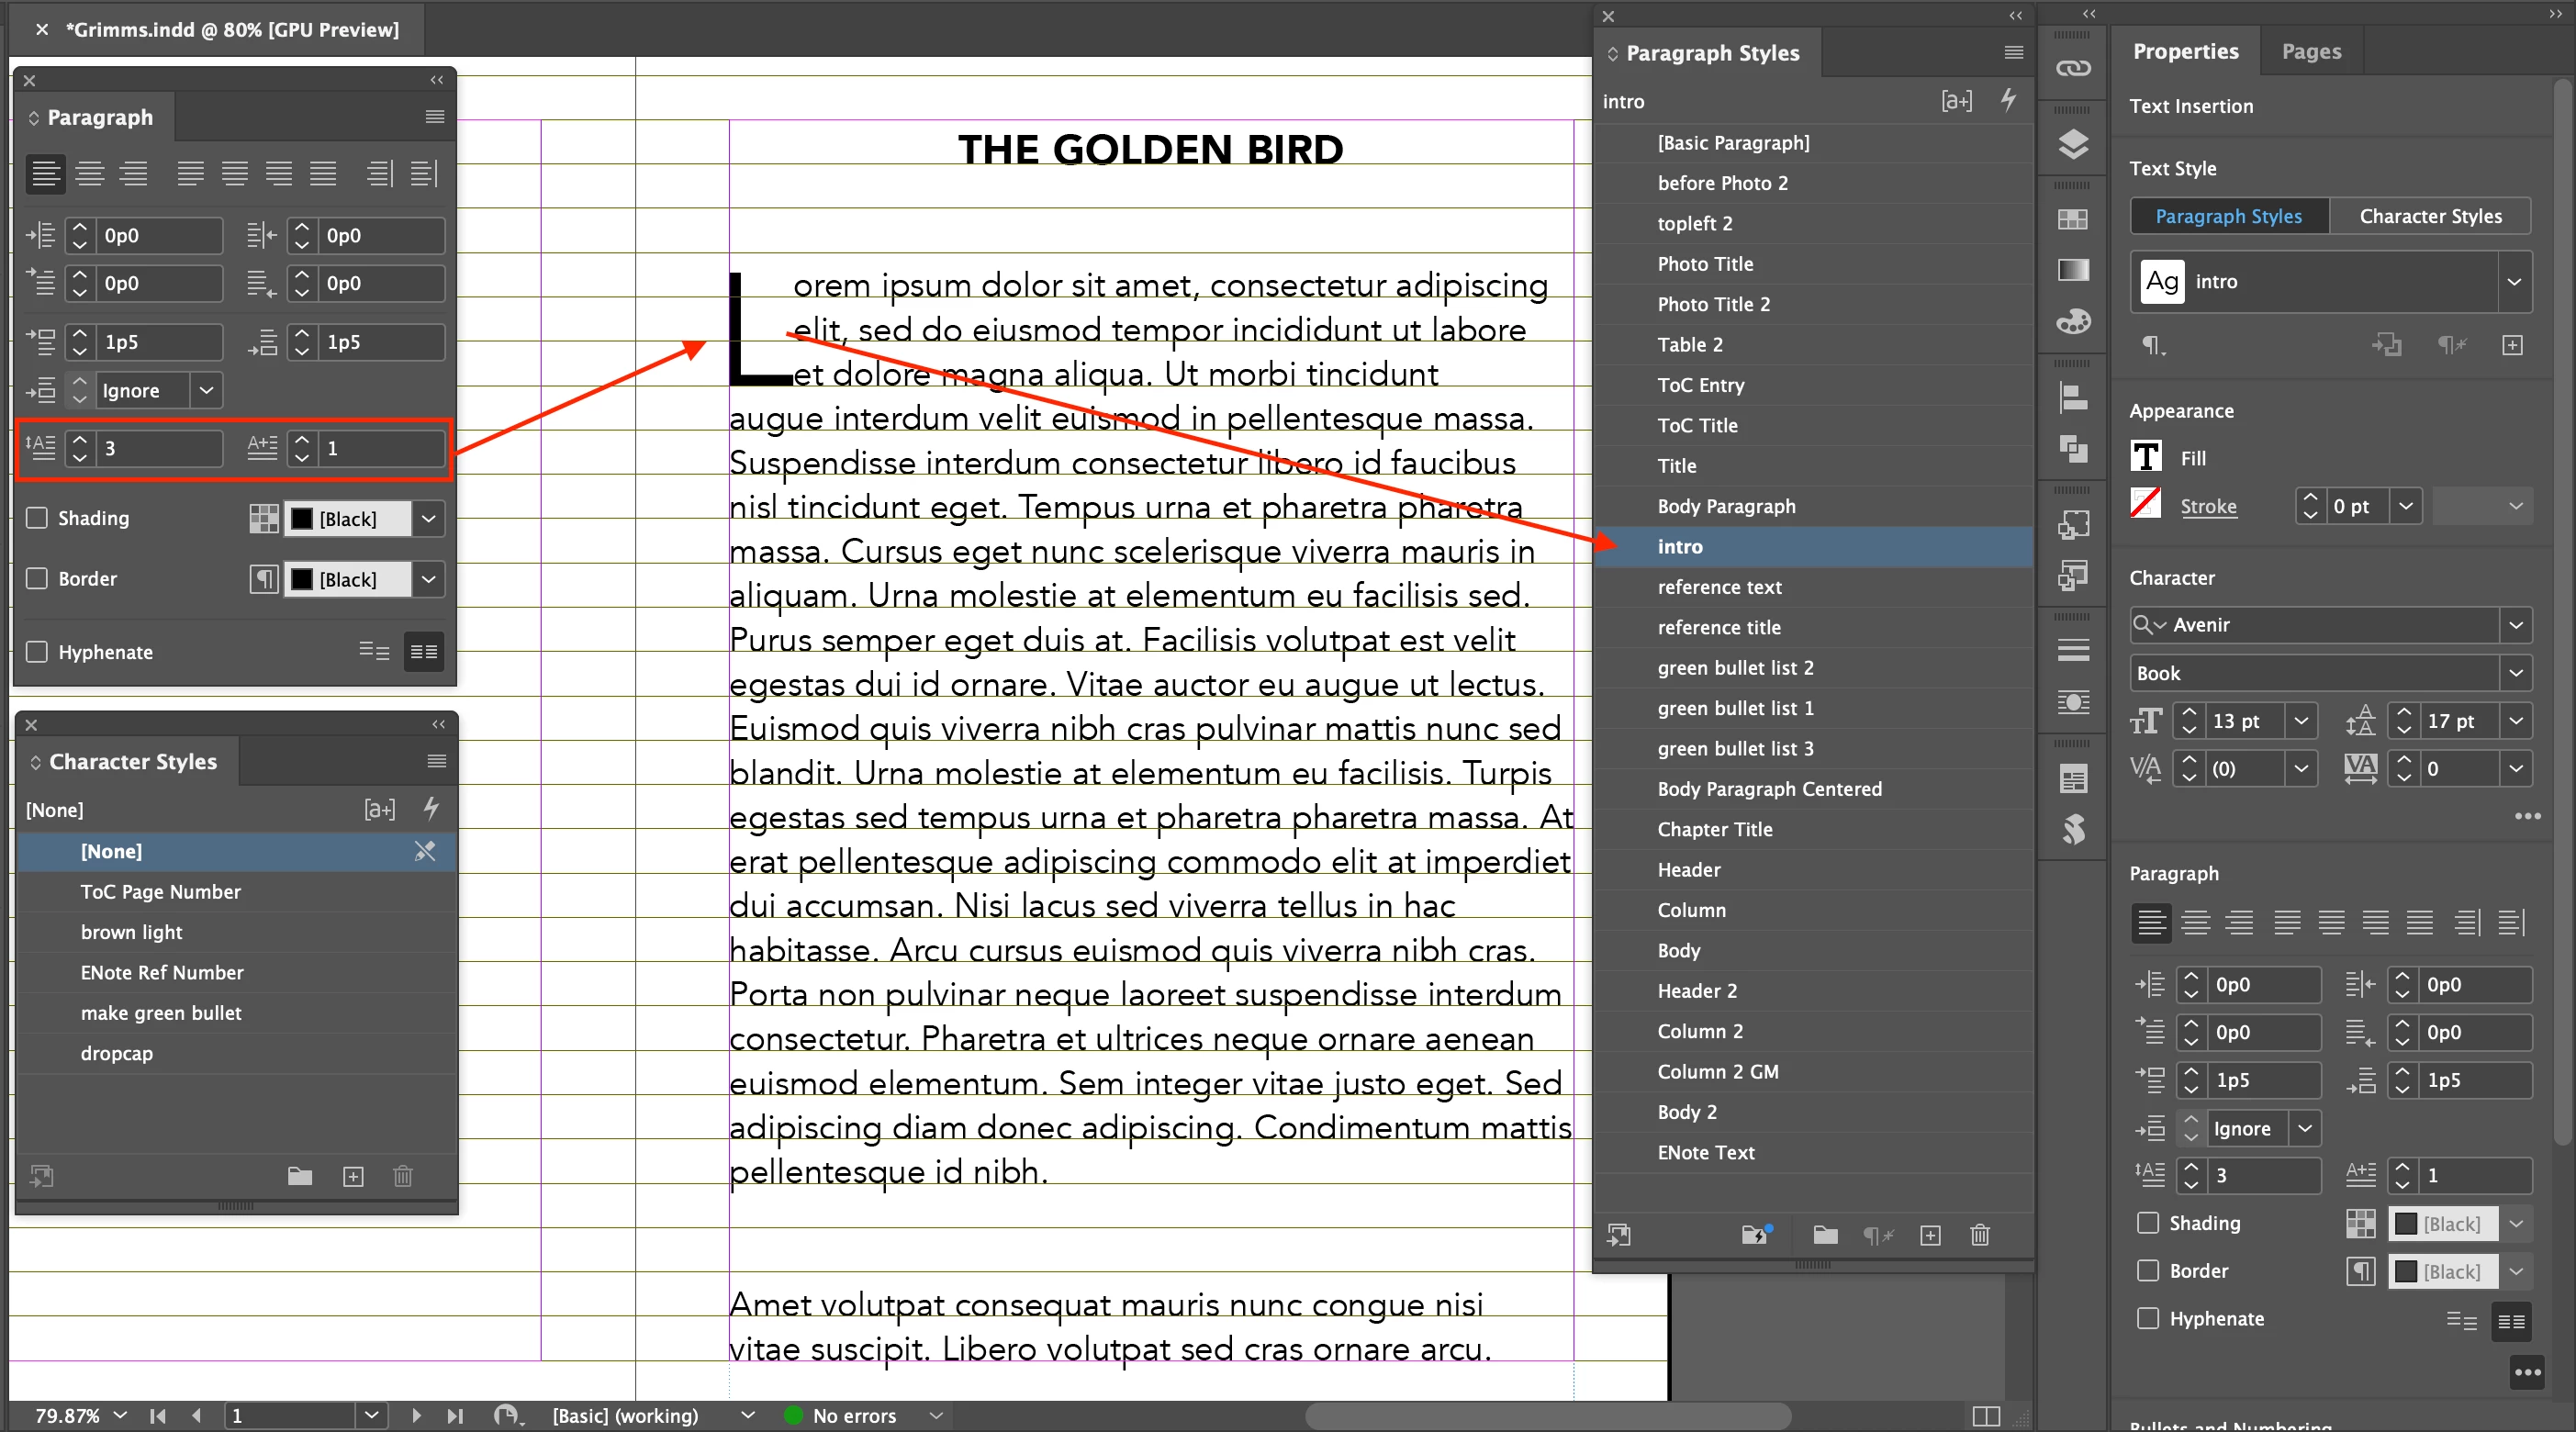
Task: Expand the Book font style dropdown
Action: click(2515, 673)
